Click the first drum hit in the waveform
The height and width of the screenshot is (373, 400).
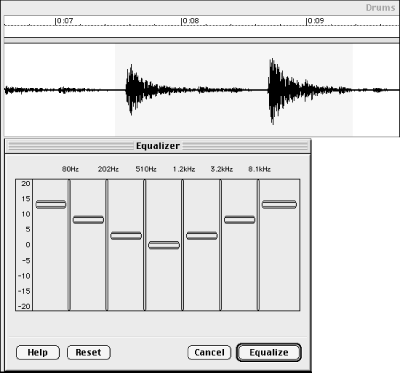point(133,90)
